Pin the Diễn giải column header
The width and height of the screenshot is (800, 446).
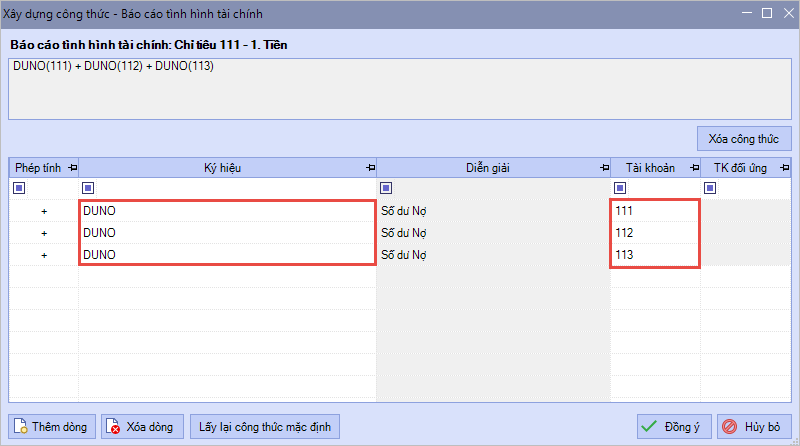pos(602,168)
